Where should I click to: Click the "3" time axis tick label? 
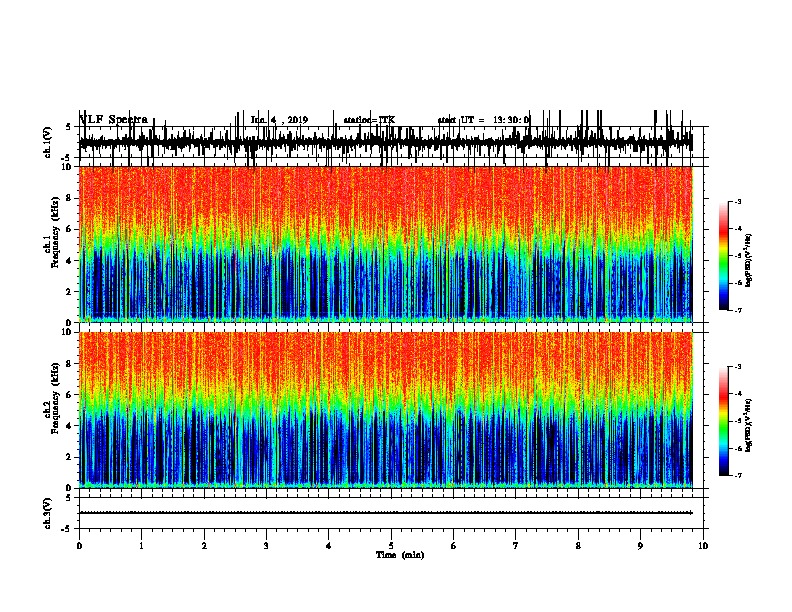(266, 546)
